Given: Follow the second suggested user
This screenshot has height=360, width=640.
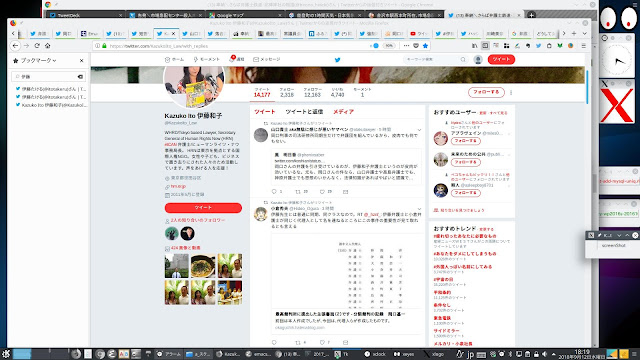Looking at the screenshot, I should pyautogui.click(x=465, y=162).
